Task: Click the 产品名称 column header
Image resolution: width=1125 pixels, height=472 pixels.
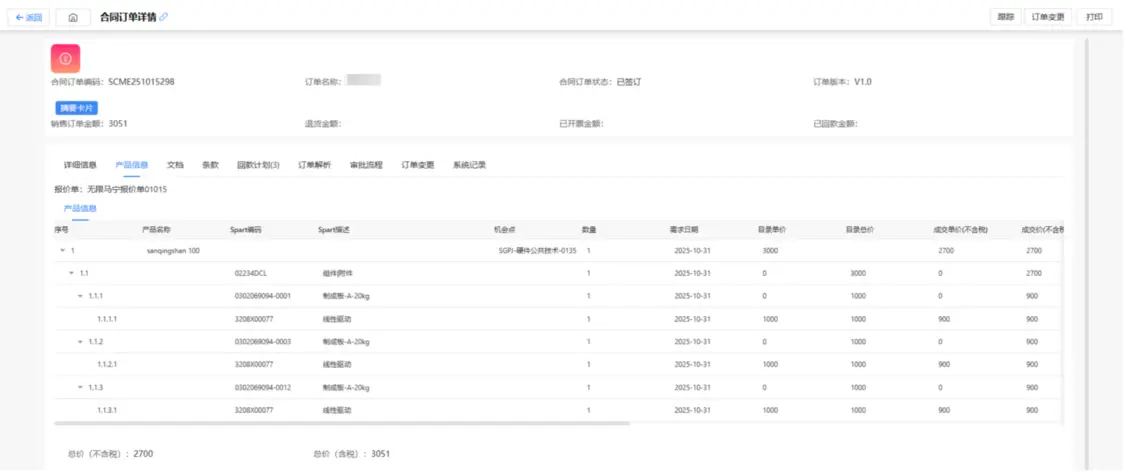Action: click(156, 230)
